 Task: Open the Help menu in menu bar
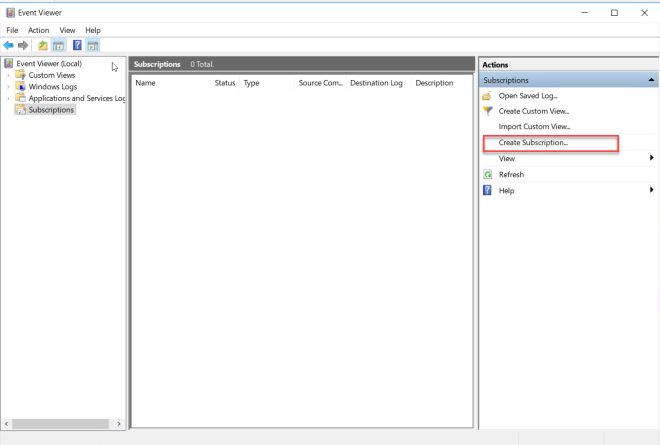(93, 30)
